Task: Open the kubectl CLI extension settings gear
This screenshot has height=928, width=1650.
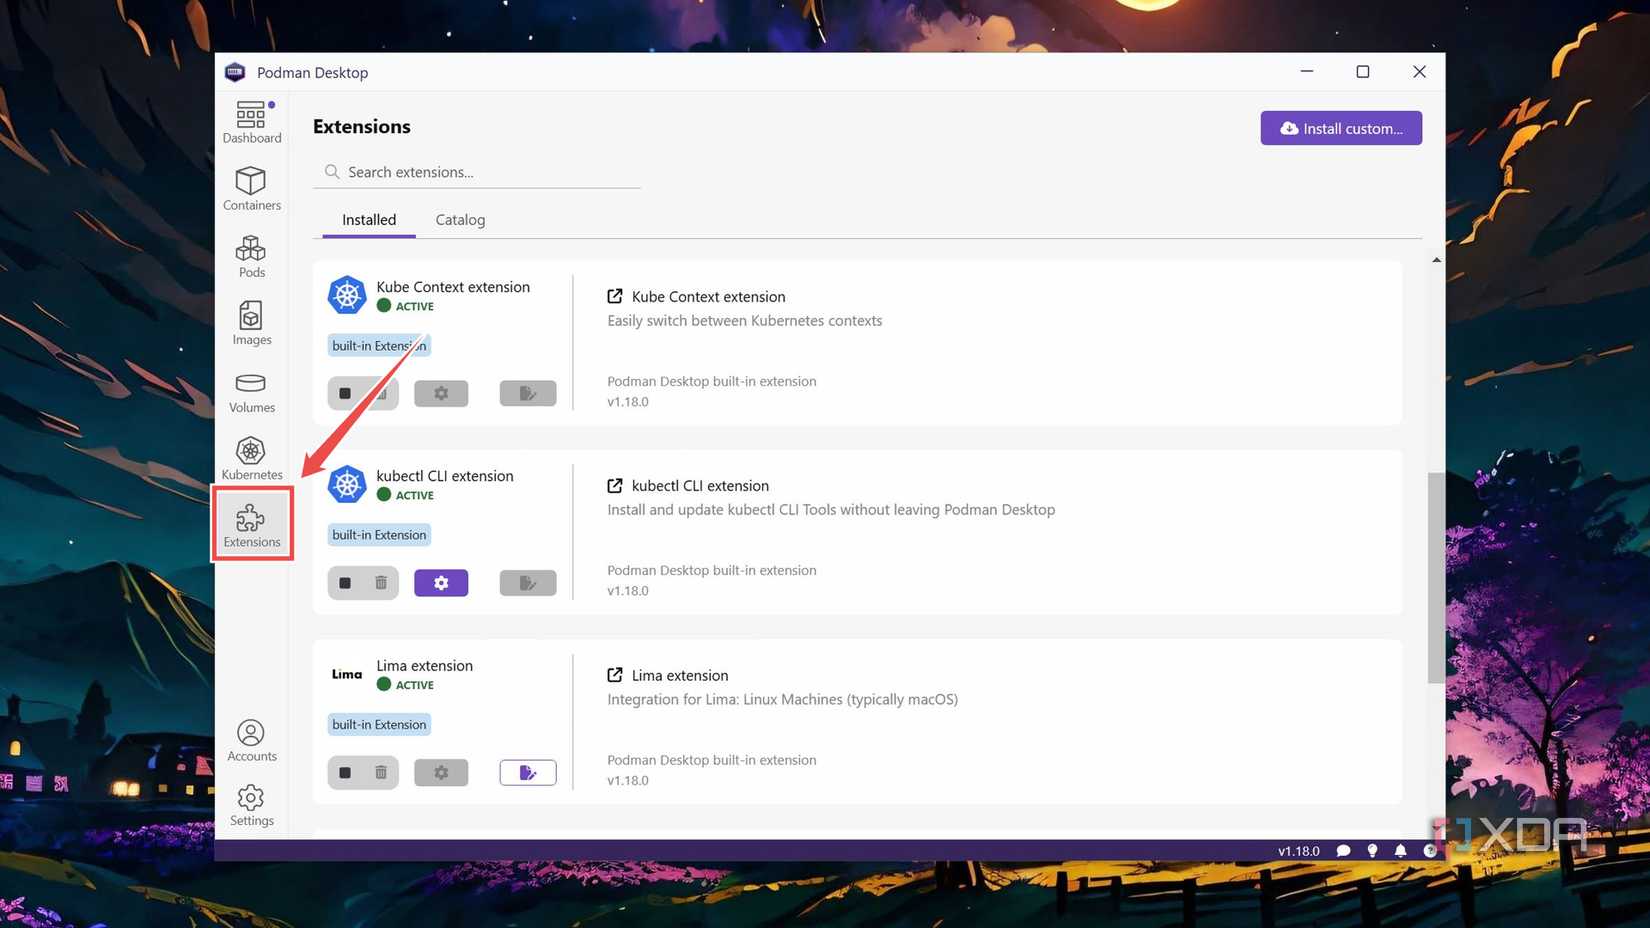Action: 441,582
